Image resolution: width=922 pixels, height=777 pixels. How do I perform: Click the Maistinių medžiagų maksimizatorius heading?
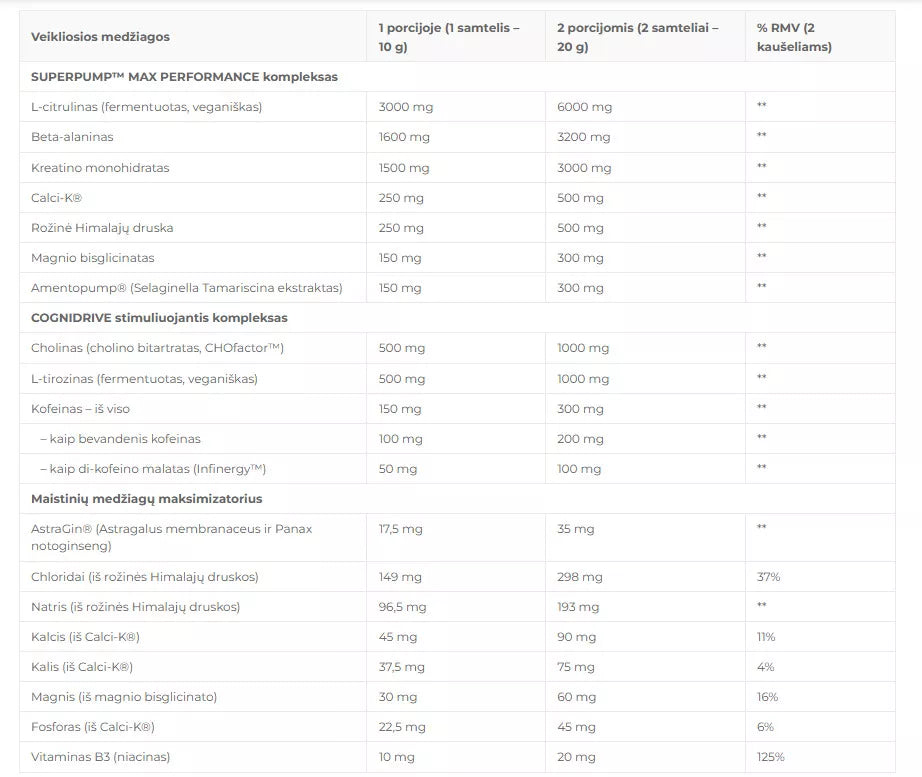click(146, 498)
